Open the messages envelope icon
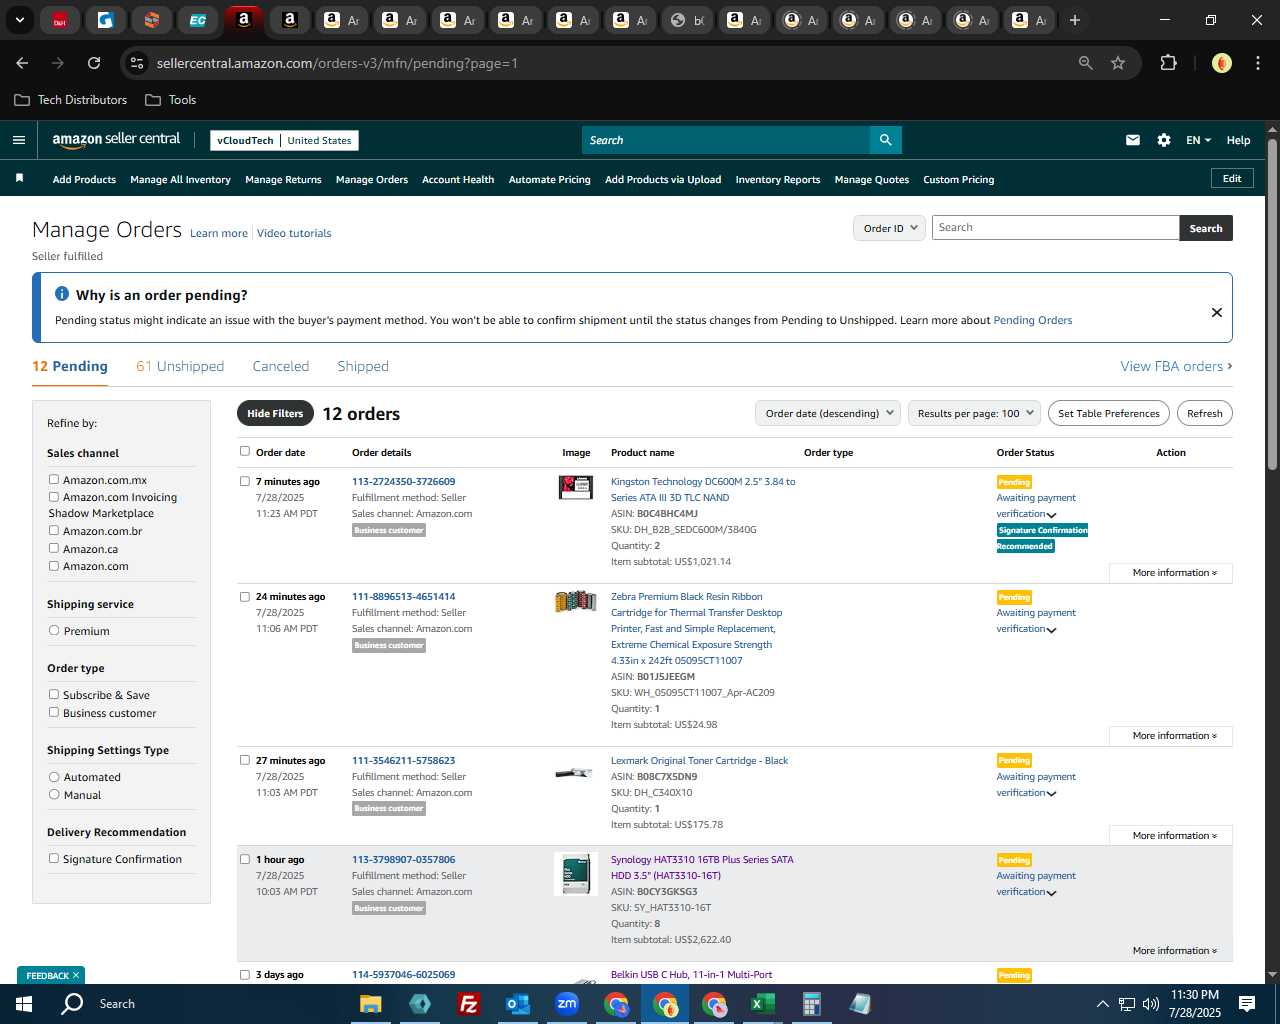The height and width of the screenshot is (1024, 1280). point(1133,140)
